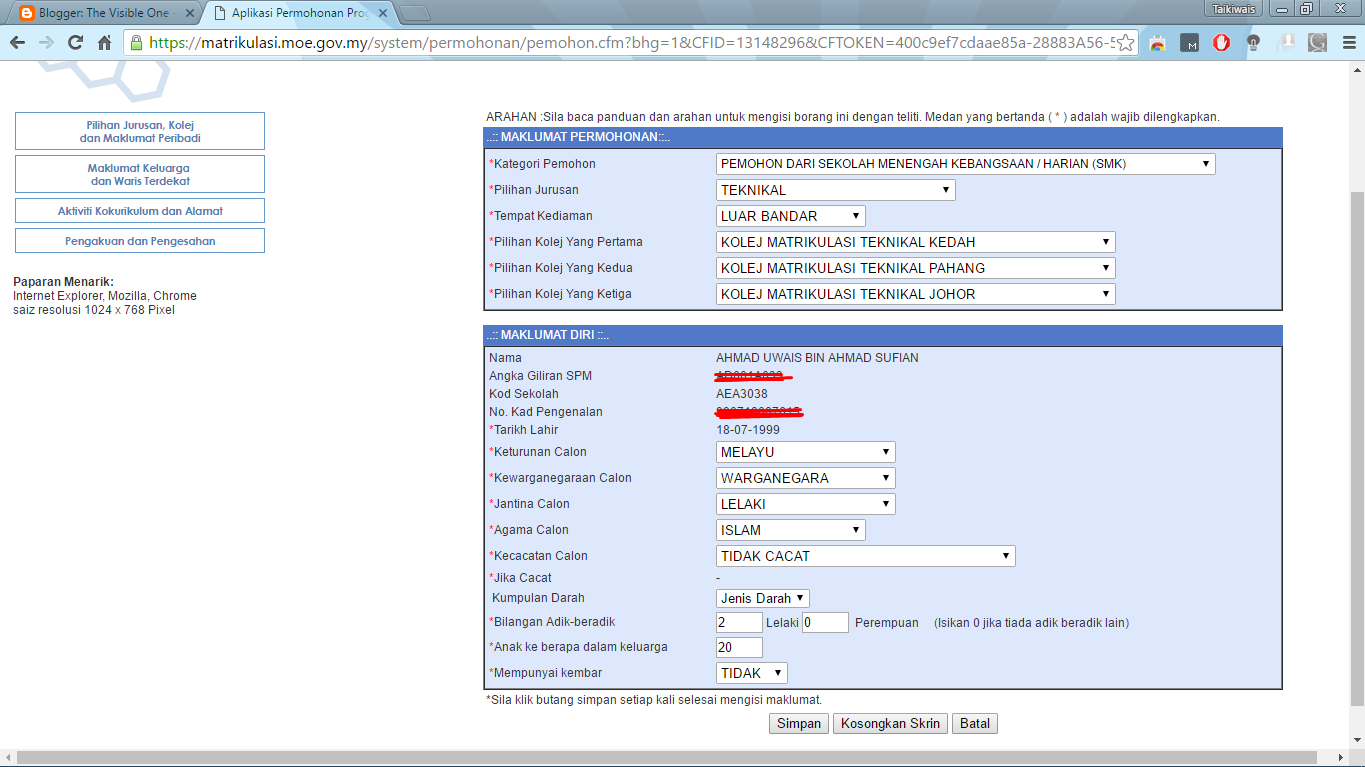This screenshot has width=1365, height=767.
Task: Open the browser home page icon
Action: point(104,43)
